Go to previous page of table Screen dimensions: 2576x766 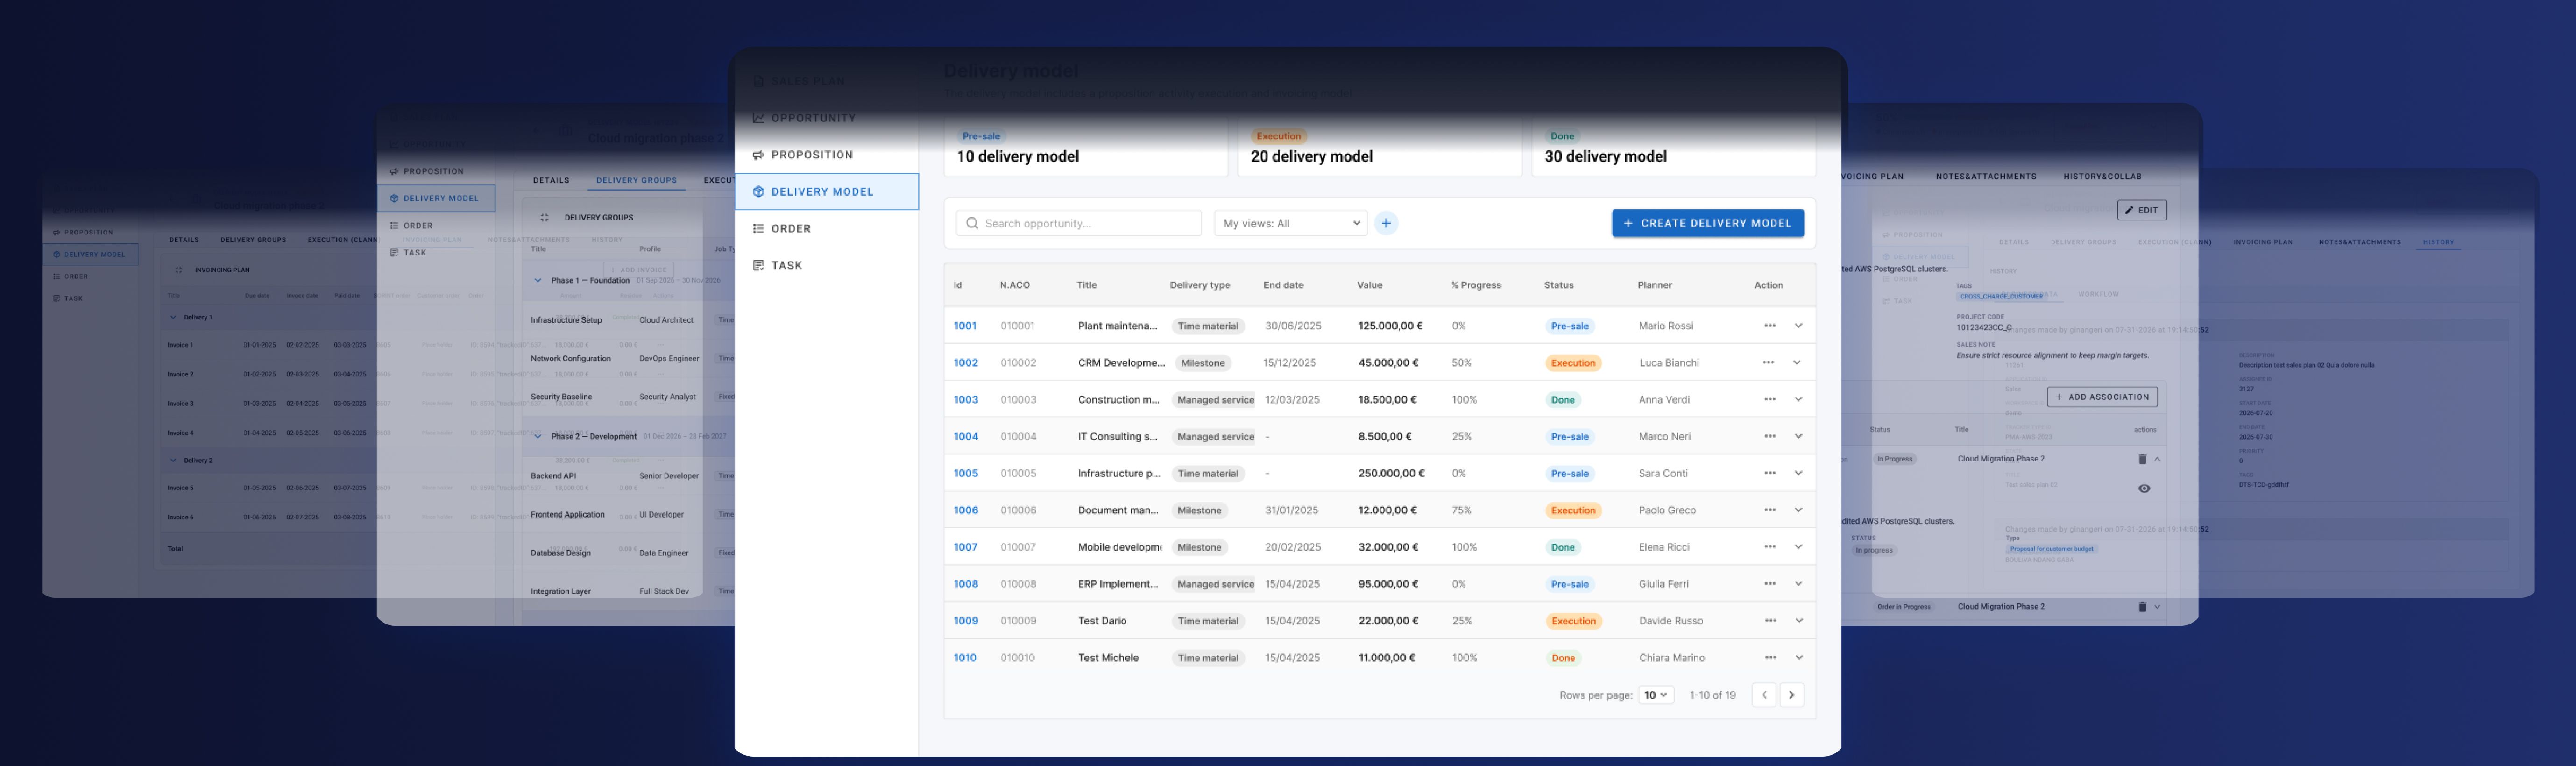[x=1764, y=695]
